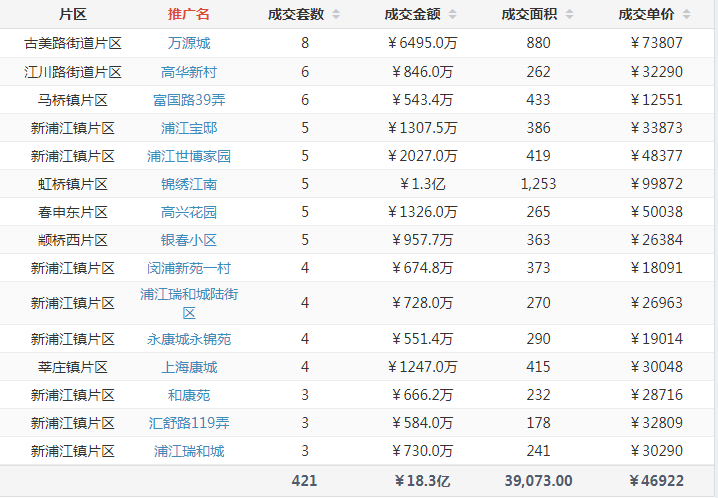718x498 pixels.
Task: Click the ¥99872 unit price cell
Action: tap(656, 184)
